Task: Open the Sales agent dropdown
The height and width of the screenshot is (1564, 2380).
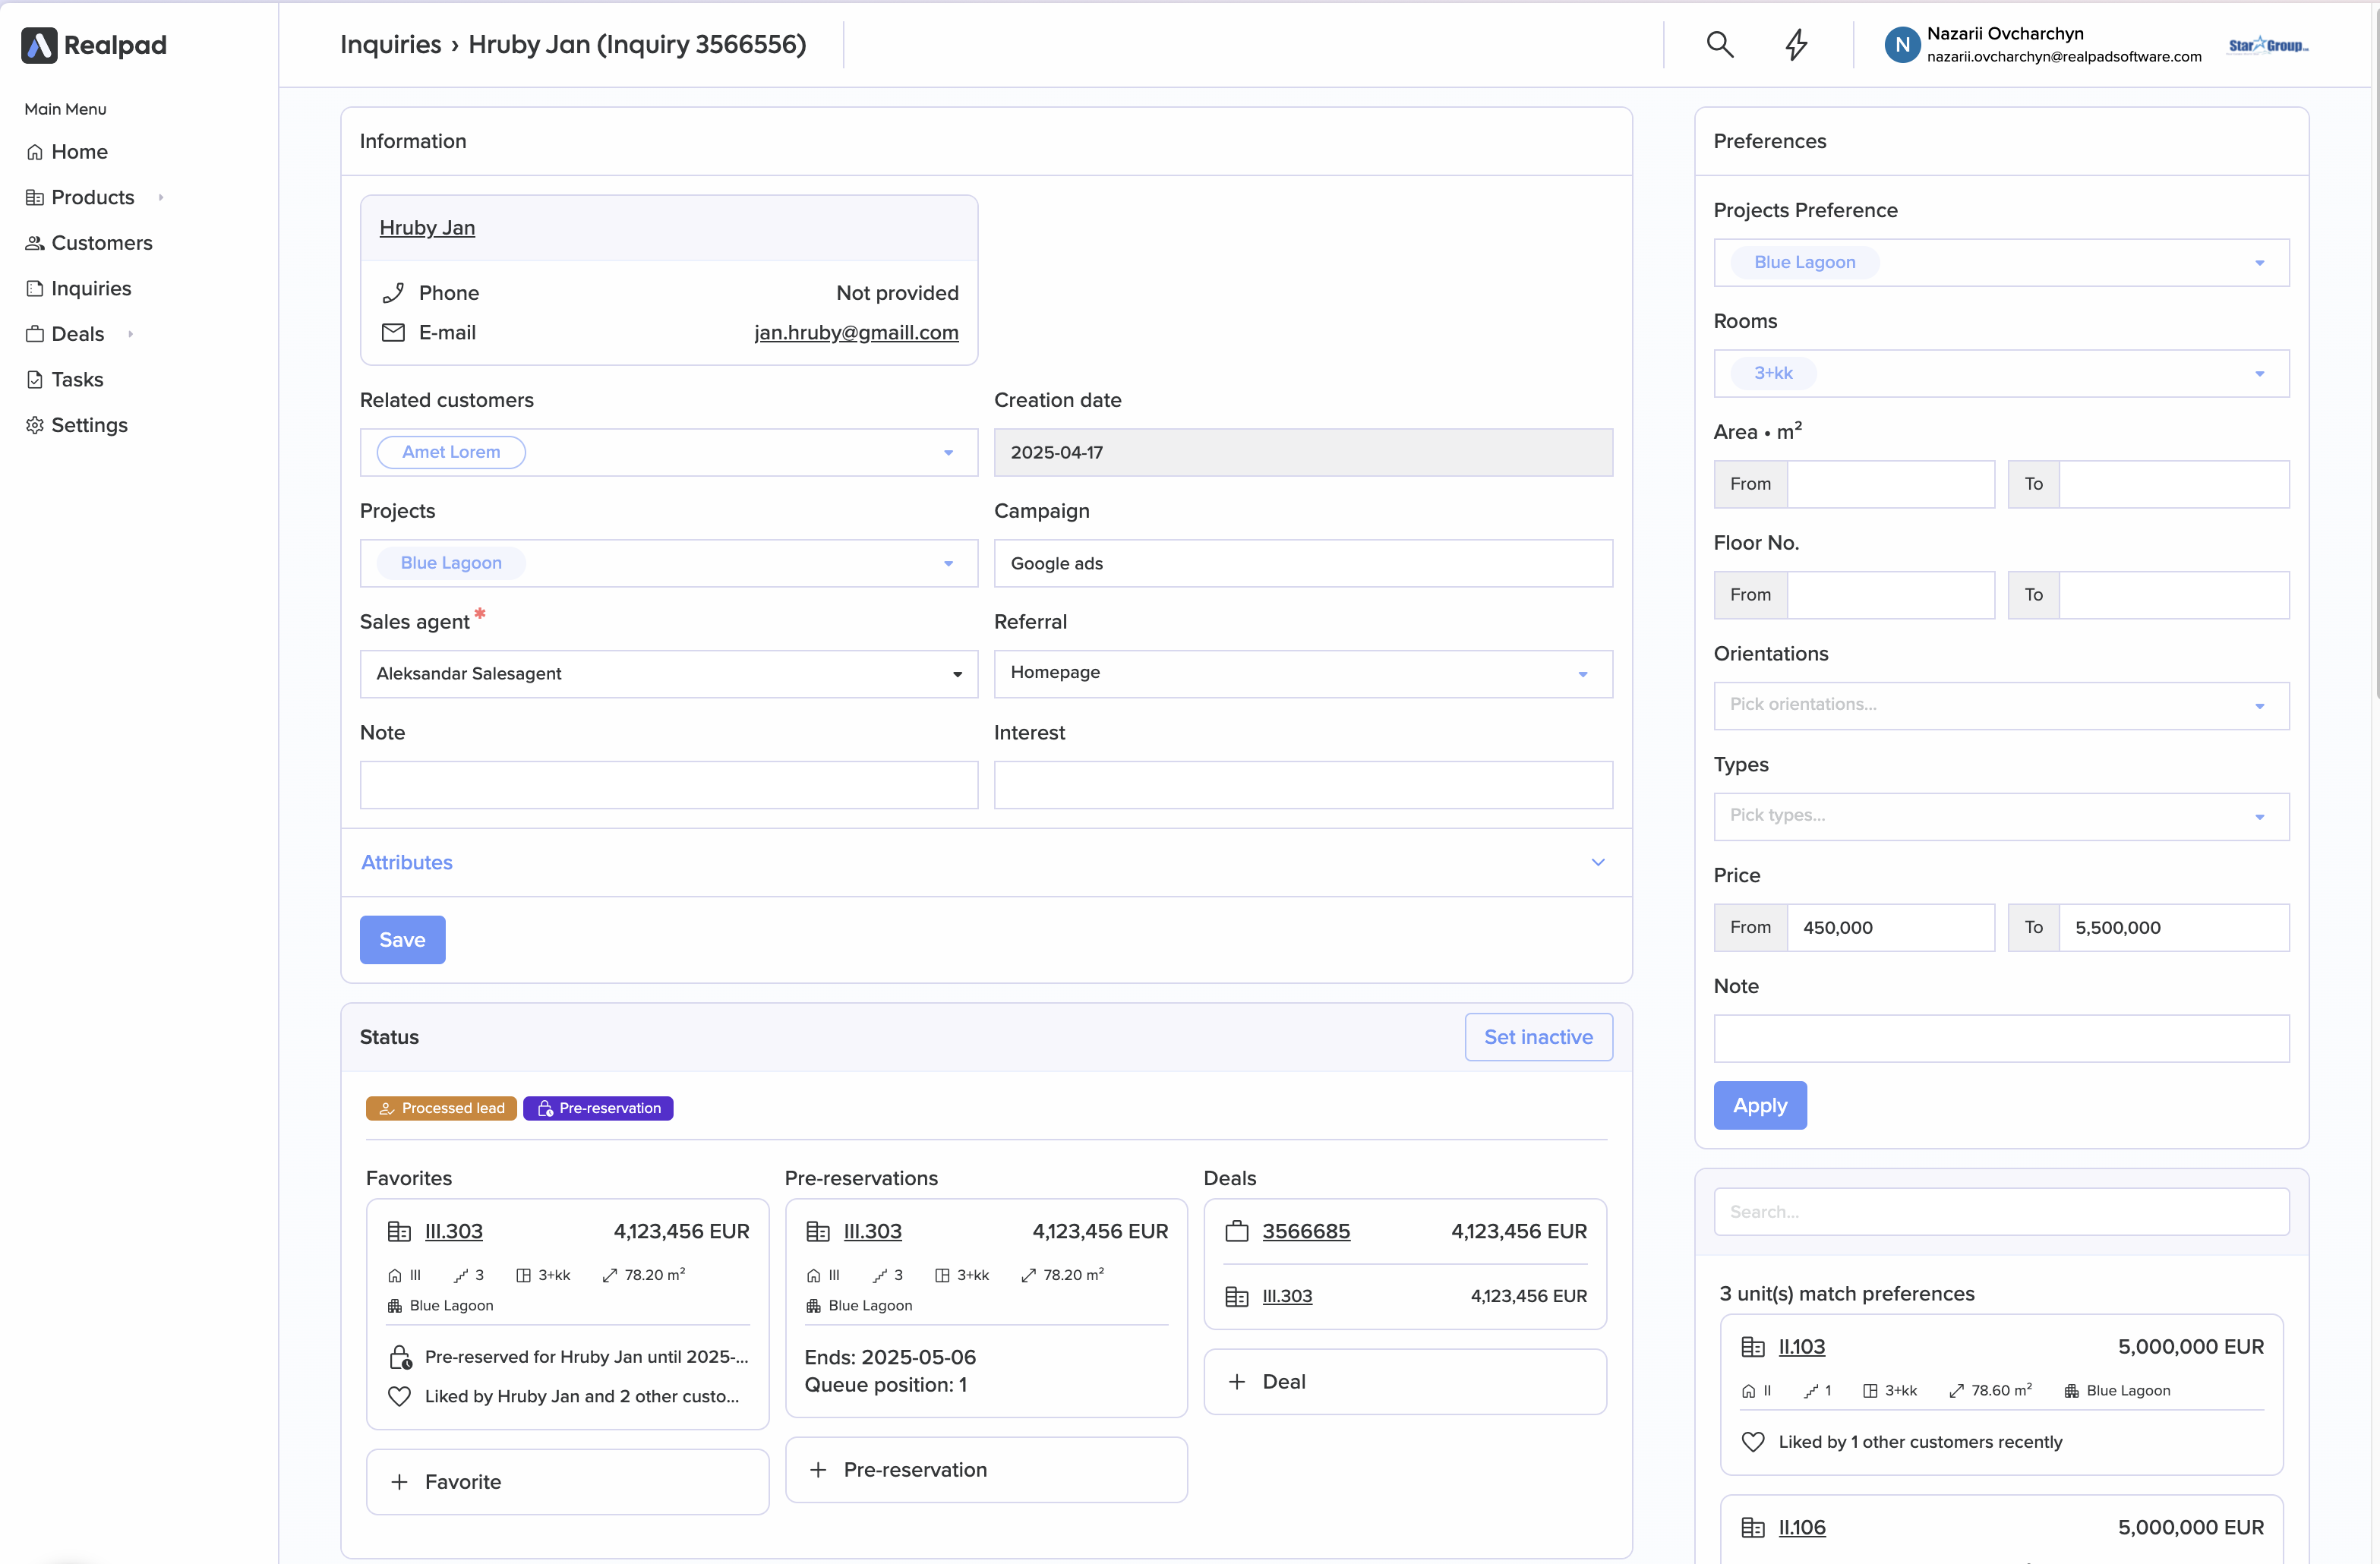Action: [x=668, y=674]
